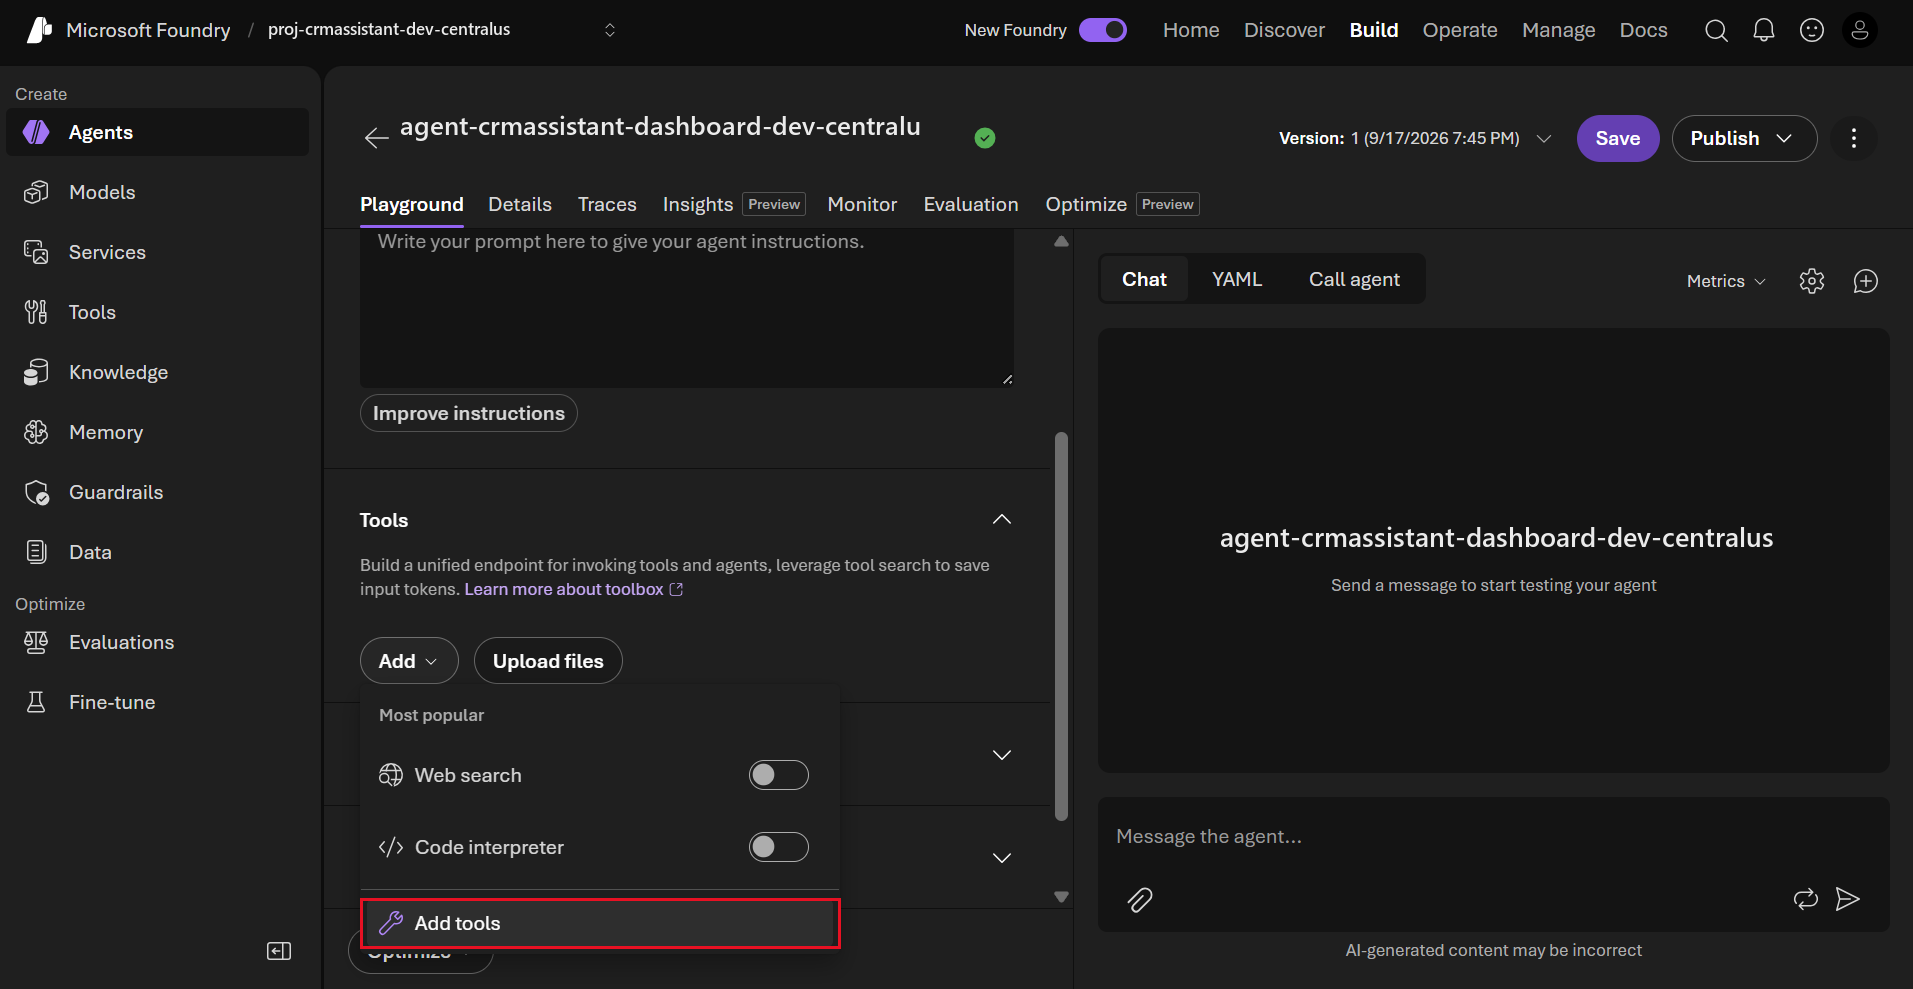
Task: Open the Publish dropdown
Action: [1744, 138]
